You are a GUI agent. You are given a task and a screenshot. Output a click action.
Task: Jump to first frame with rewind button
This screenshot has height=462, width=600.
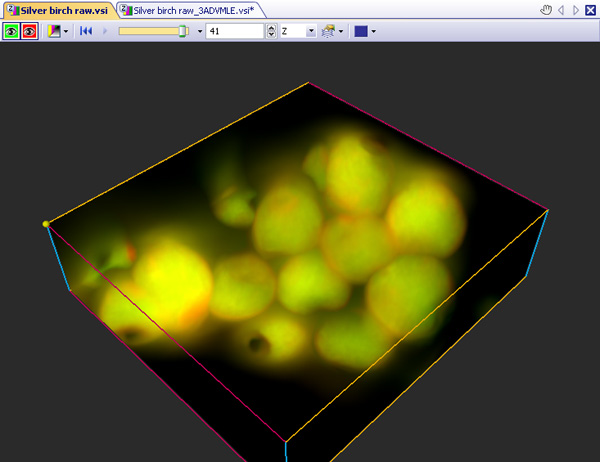coord(87,31)
